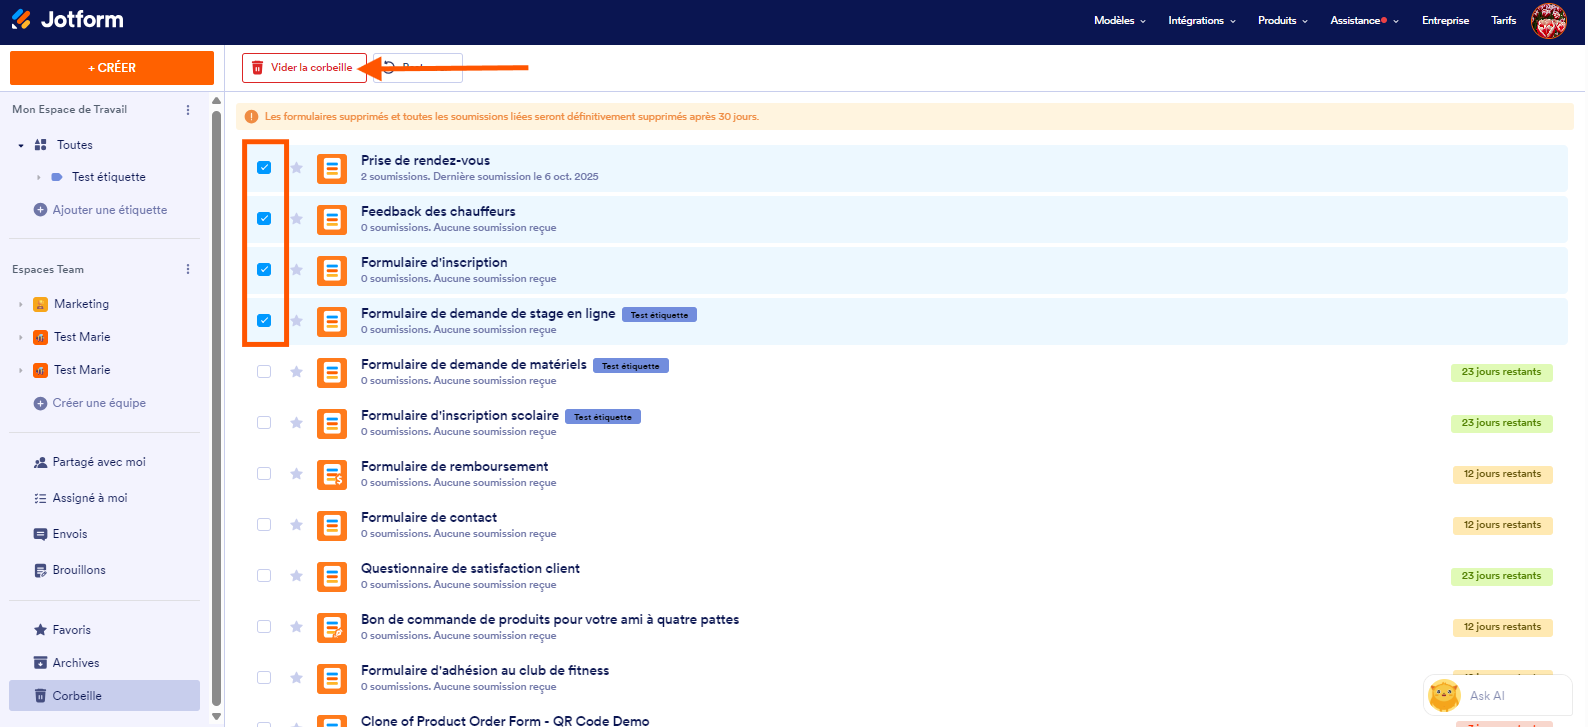Check Formulaire de contact checkbox
Screen dimensions: 1588x727
coord(264,525)
